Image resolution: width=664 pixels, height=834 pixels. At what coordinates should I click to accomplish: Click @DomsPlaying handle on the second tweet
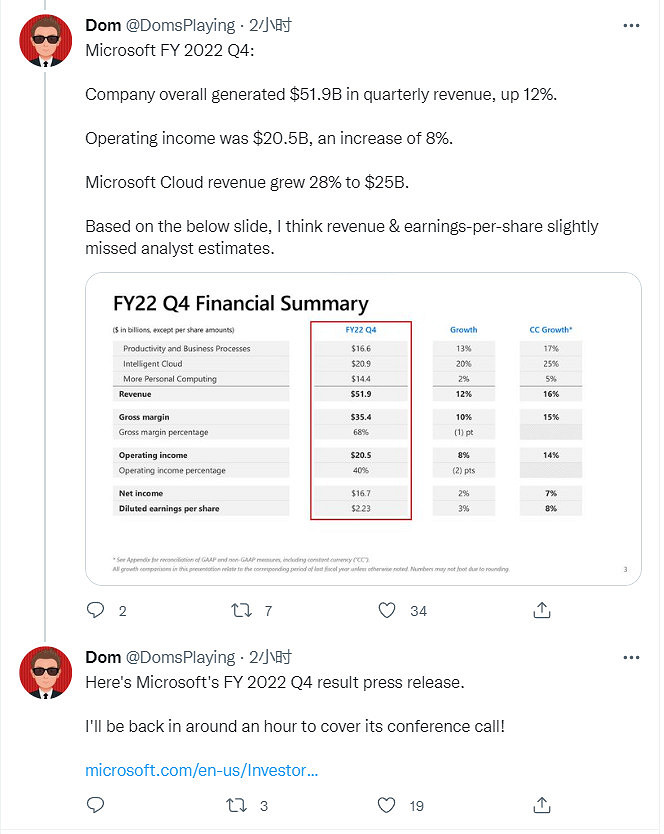pos(181,657)
